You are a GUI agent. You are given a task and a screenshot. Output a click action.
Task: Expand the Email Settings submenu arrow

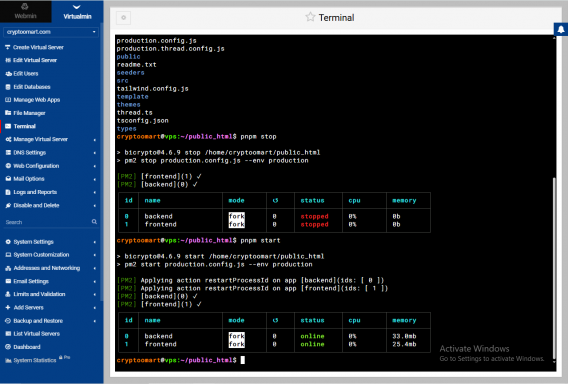pos(95,281)
